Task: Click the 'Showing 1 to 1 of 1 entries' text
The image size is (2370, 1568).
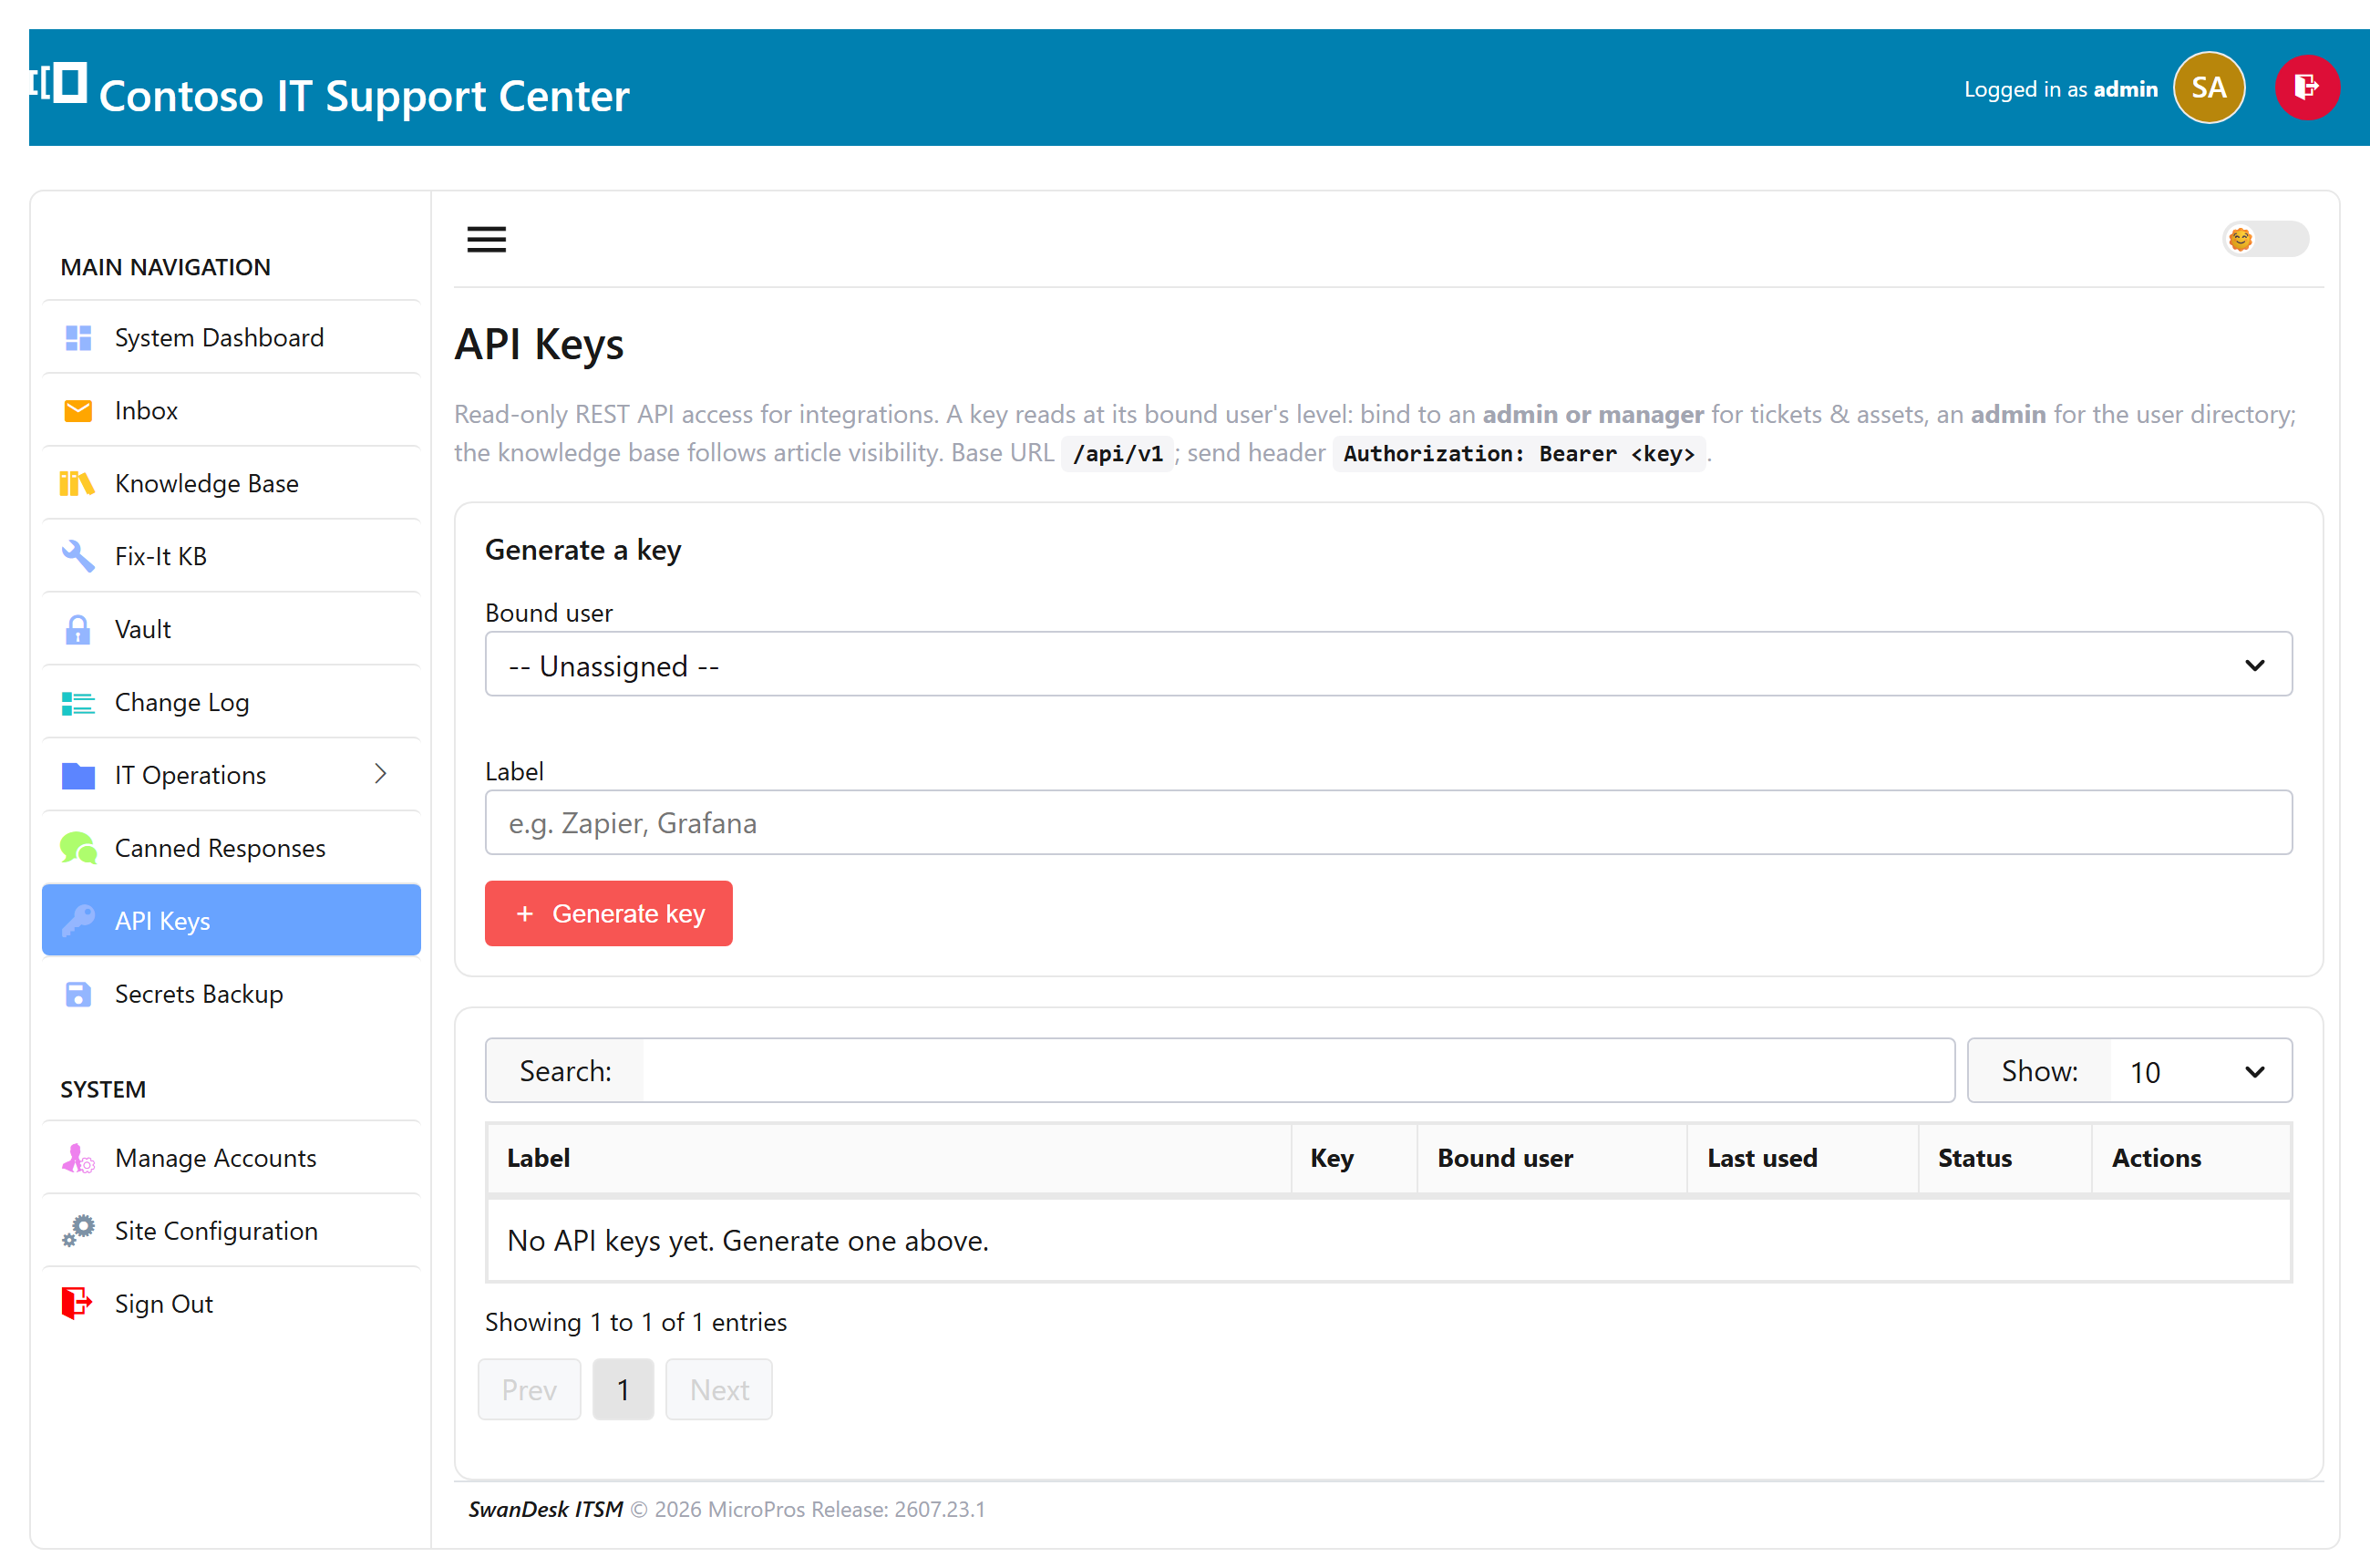Action: tap(636, 1323)
